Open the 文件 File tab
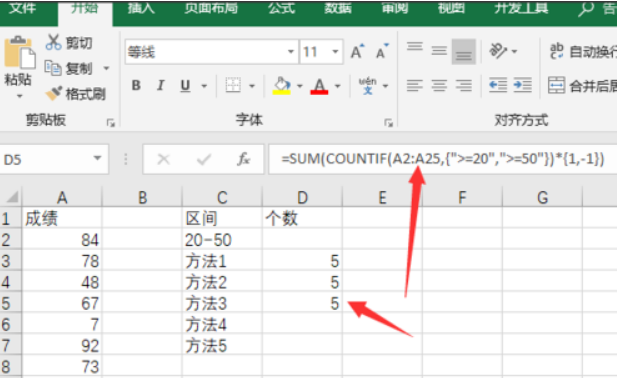 click(22, 8)
